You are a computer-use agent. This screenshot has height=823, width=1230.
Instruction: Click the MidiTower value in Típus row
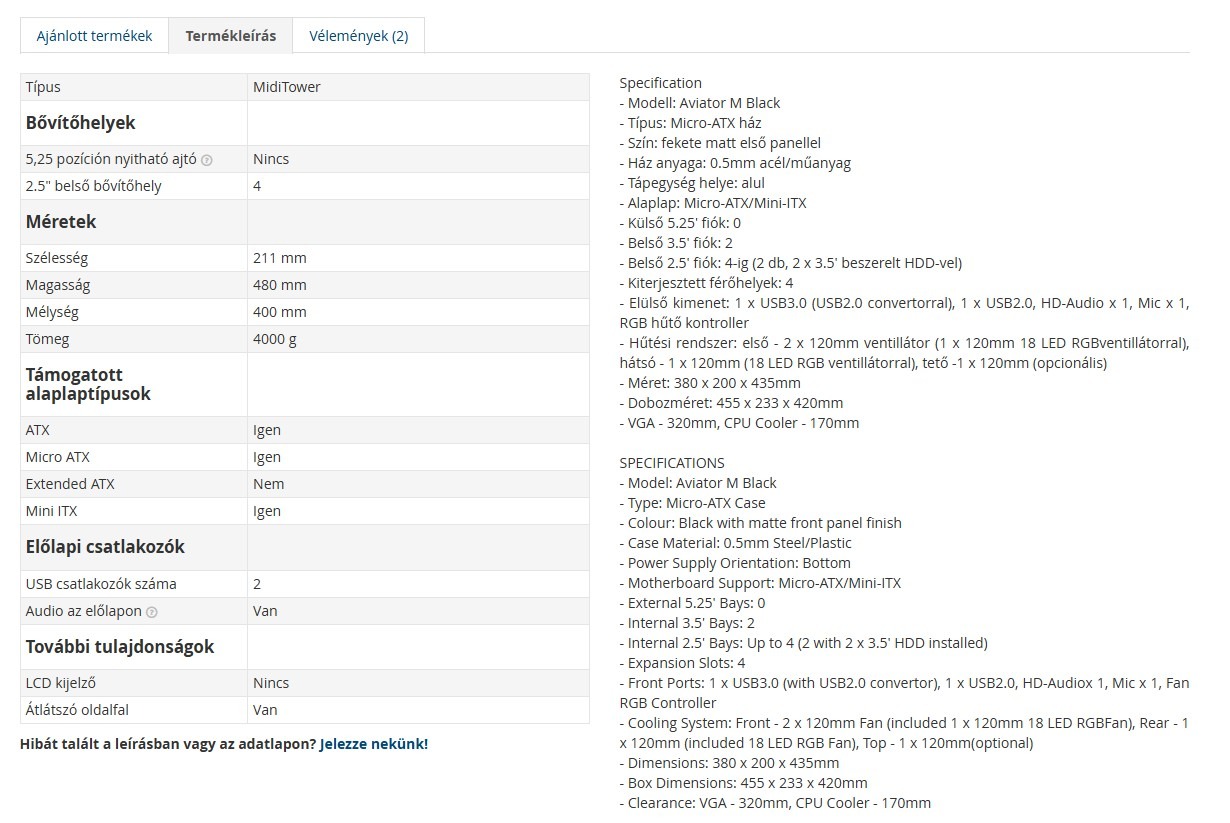[x=286, y=87]
